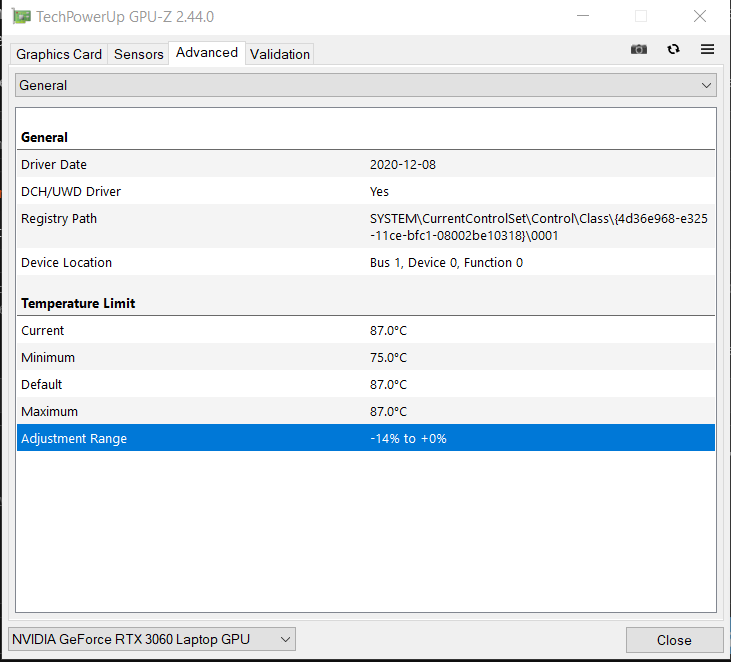The height and width of the screenshot is (662, 731).
Task: Select the Device Location row
Action: [366, 262]
